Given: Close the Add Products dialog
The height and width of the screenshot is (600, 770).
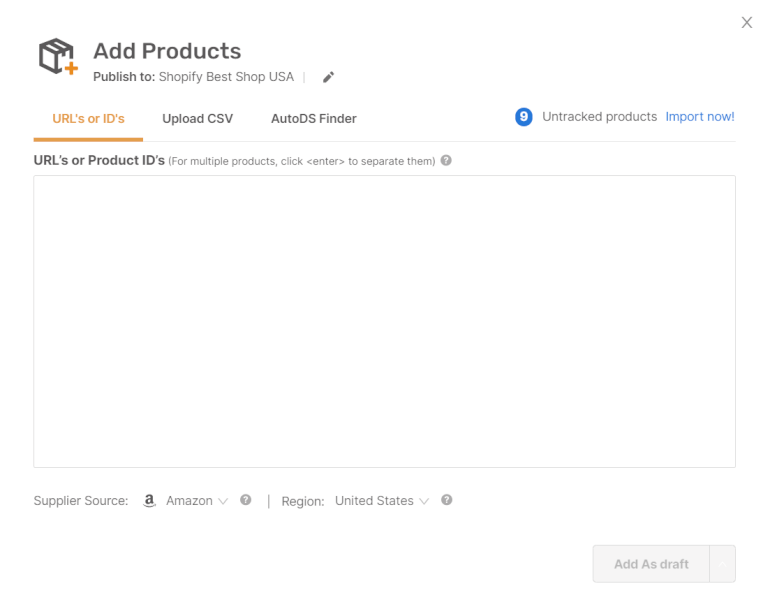Looking at the screenshot, I should [746, 23].
